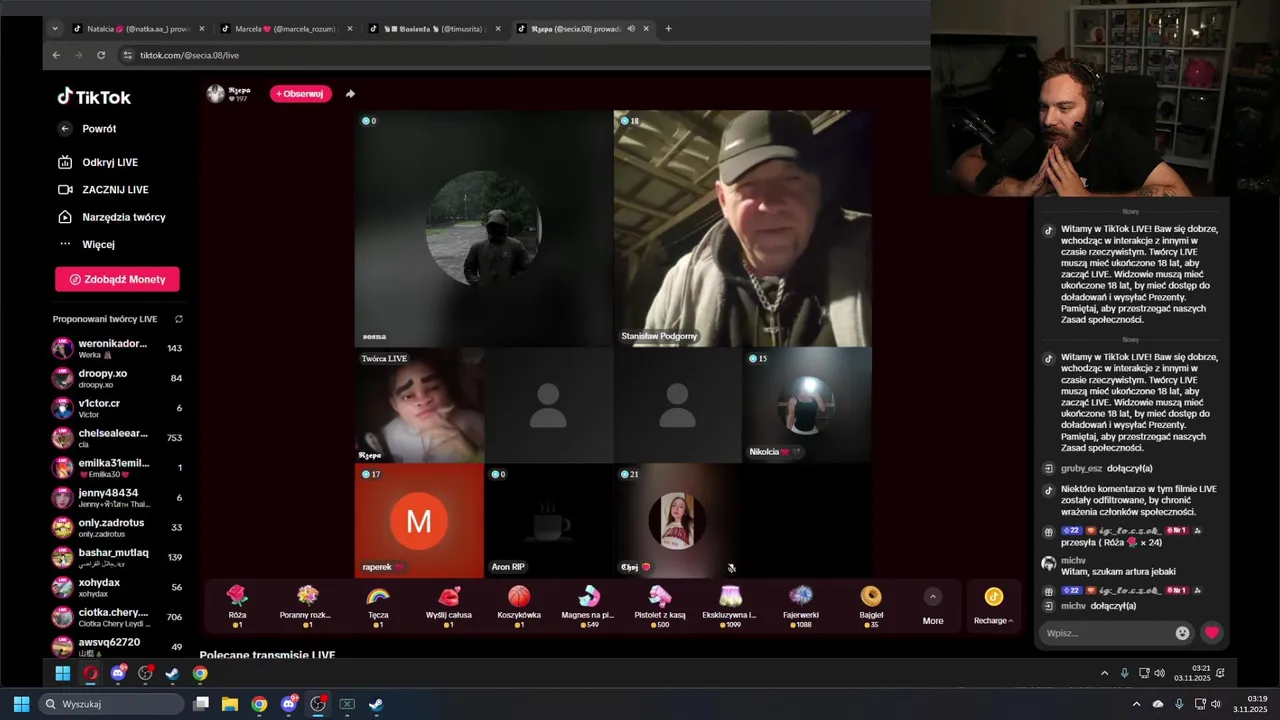Open the volume control in the system tray
The image size is (1280, 720).
click(x=1216, y=704)
